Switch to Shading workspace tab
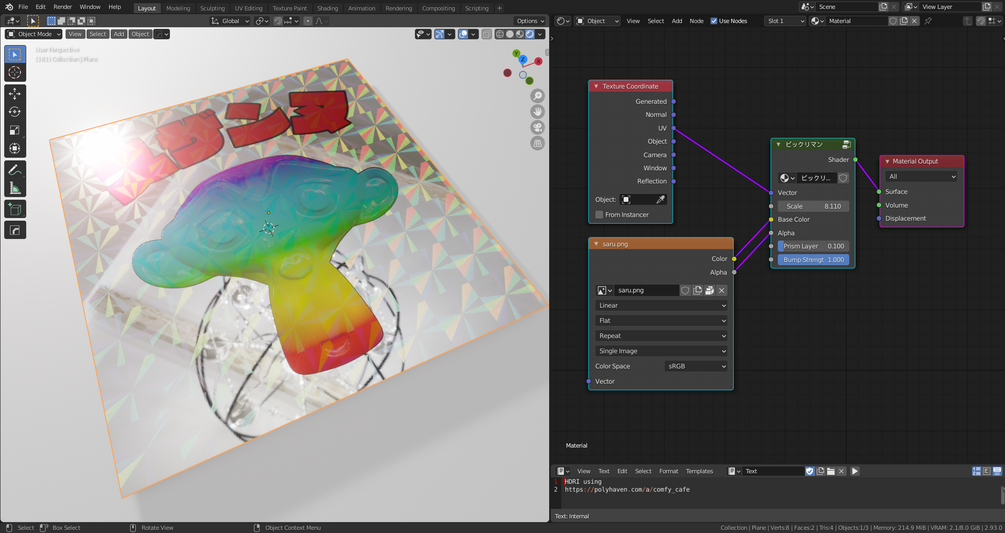Image resolution: width=1005 pixels, height=533 pixels. tap(327, 8)
